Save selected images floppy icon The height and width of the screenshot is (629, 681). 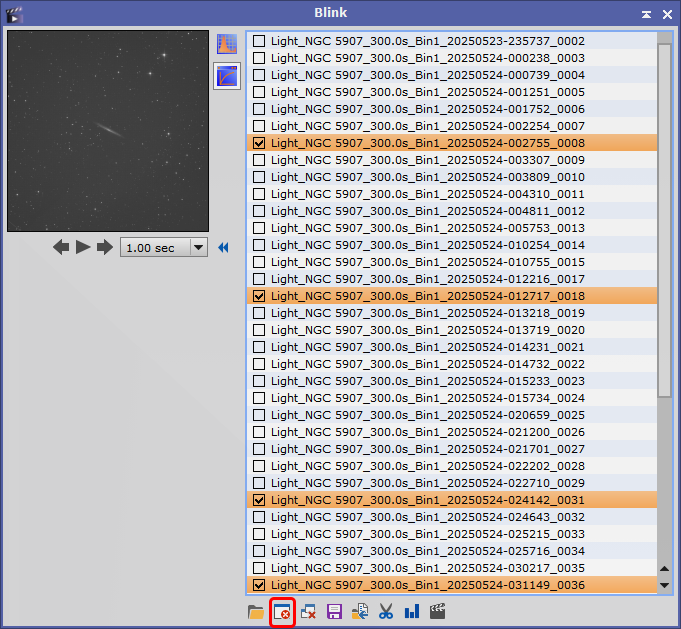click(334, 612)
